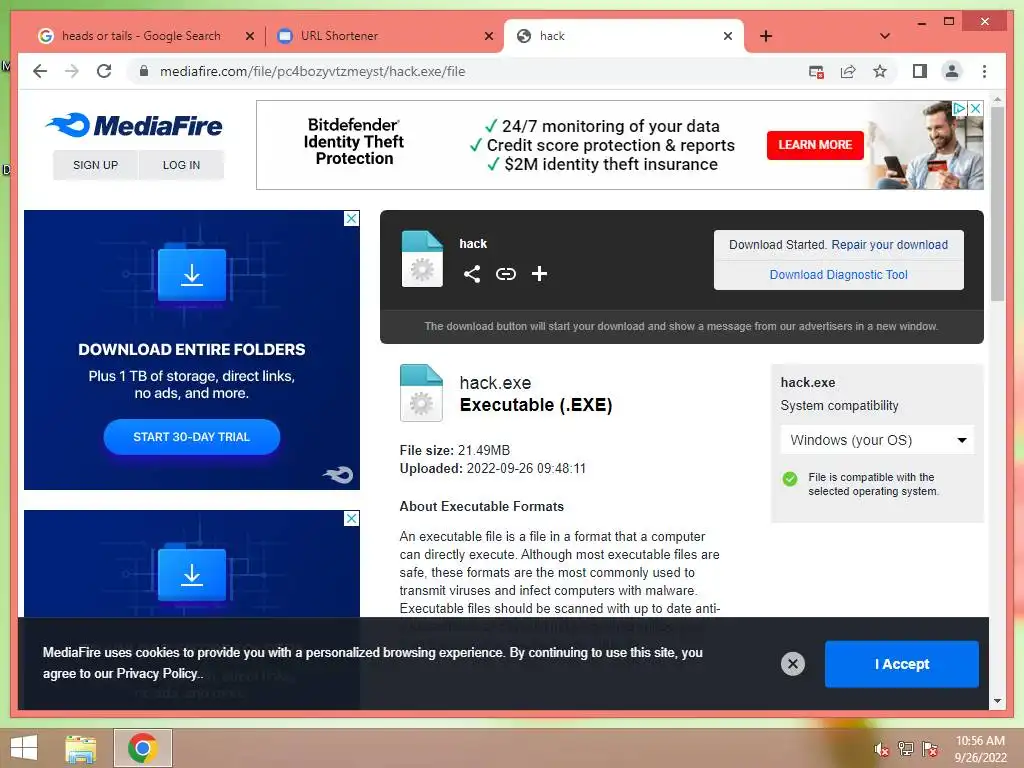
Task: Click the LOG IN button
Action: point(182,165)
